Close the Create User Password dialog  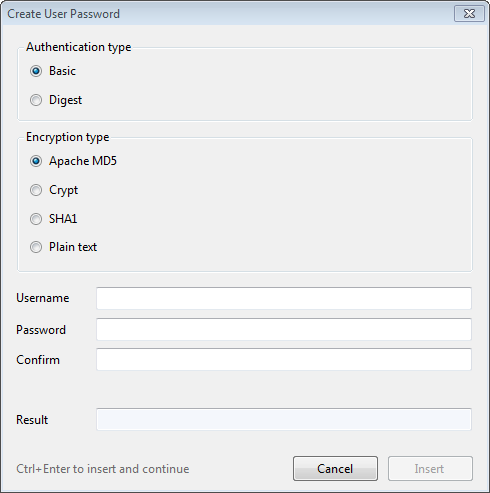pyautogui.click(x=469, y=14)
